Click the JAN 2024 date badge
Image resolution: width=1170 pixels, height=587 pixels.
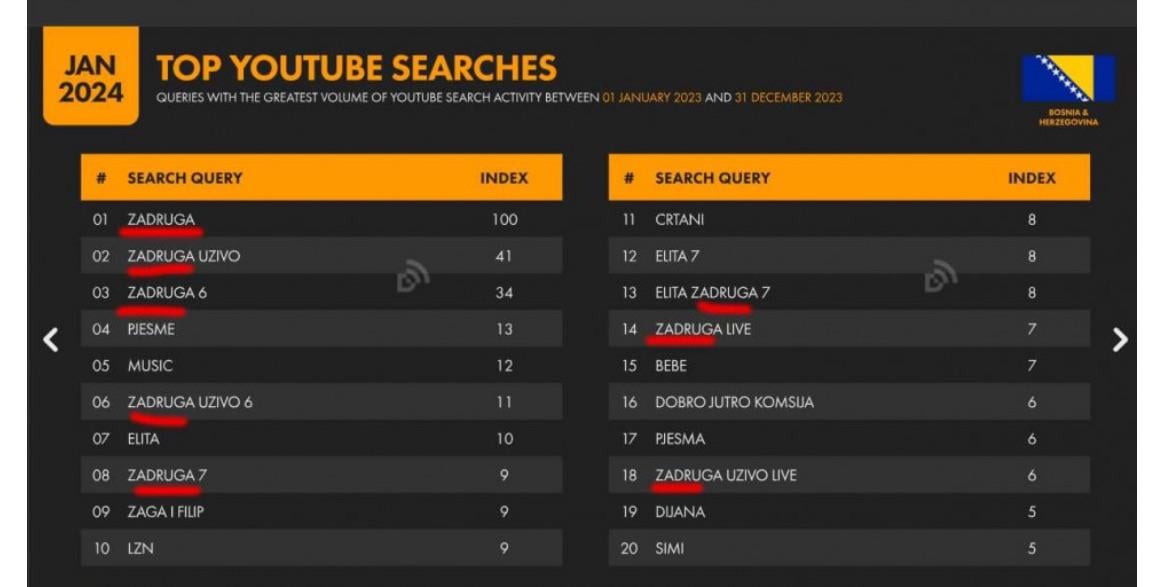(x=91, y=76)
